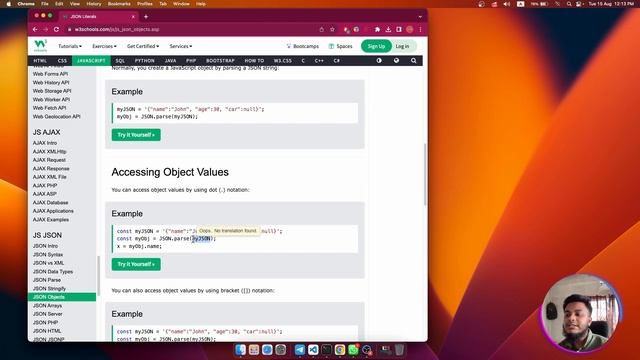Screen dimensions: 640x360
Task: Open the Chrome three-dot menu
Action: click(420, 29)
